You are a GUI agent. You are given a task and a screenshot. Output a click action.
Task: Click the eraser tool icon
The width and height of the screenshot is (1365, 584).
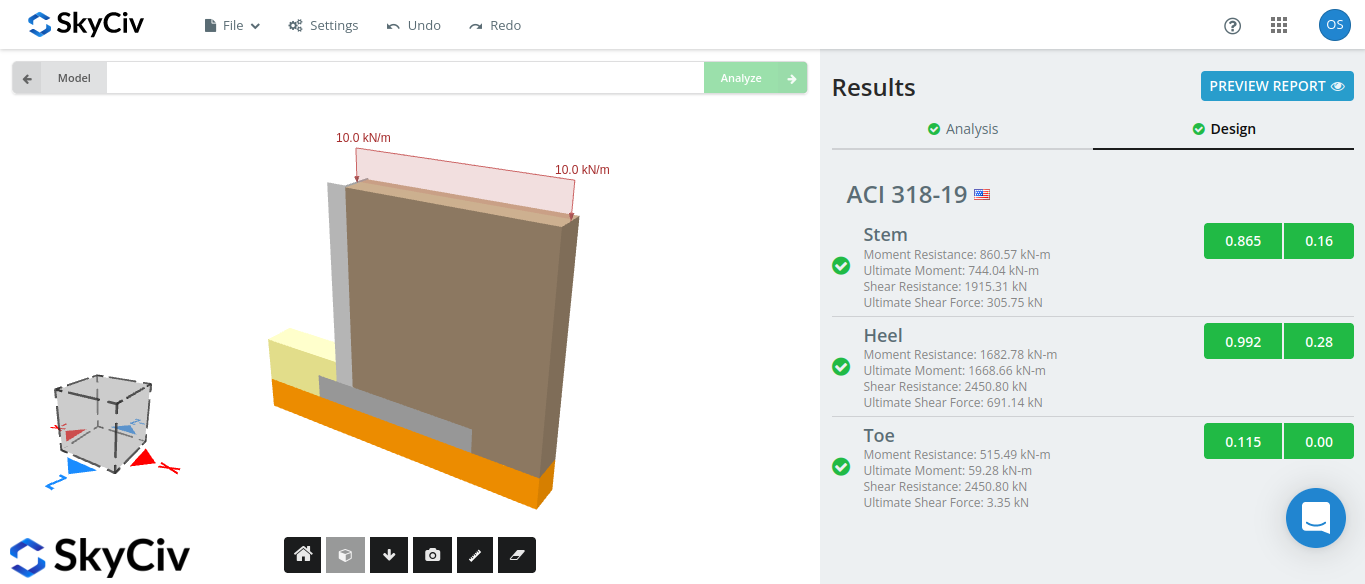[x=517, y=555]
